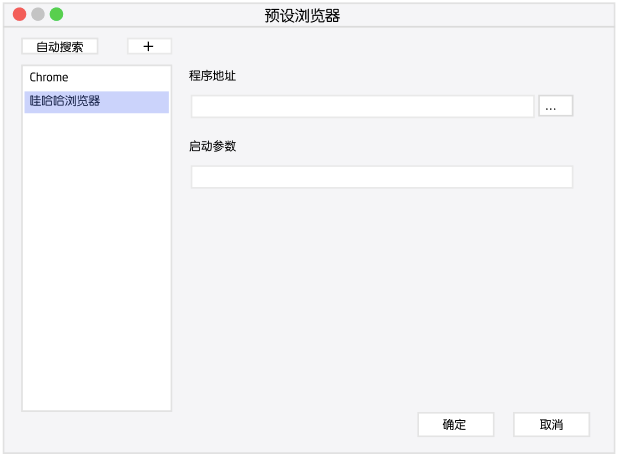Minimize the dialog using the gray button
Viewport: 619px width, 457px height.
pyautogui.click(x=38, y=14)
